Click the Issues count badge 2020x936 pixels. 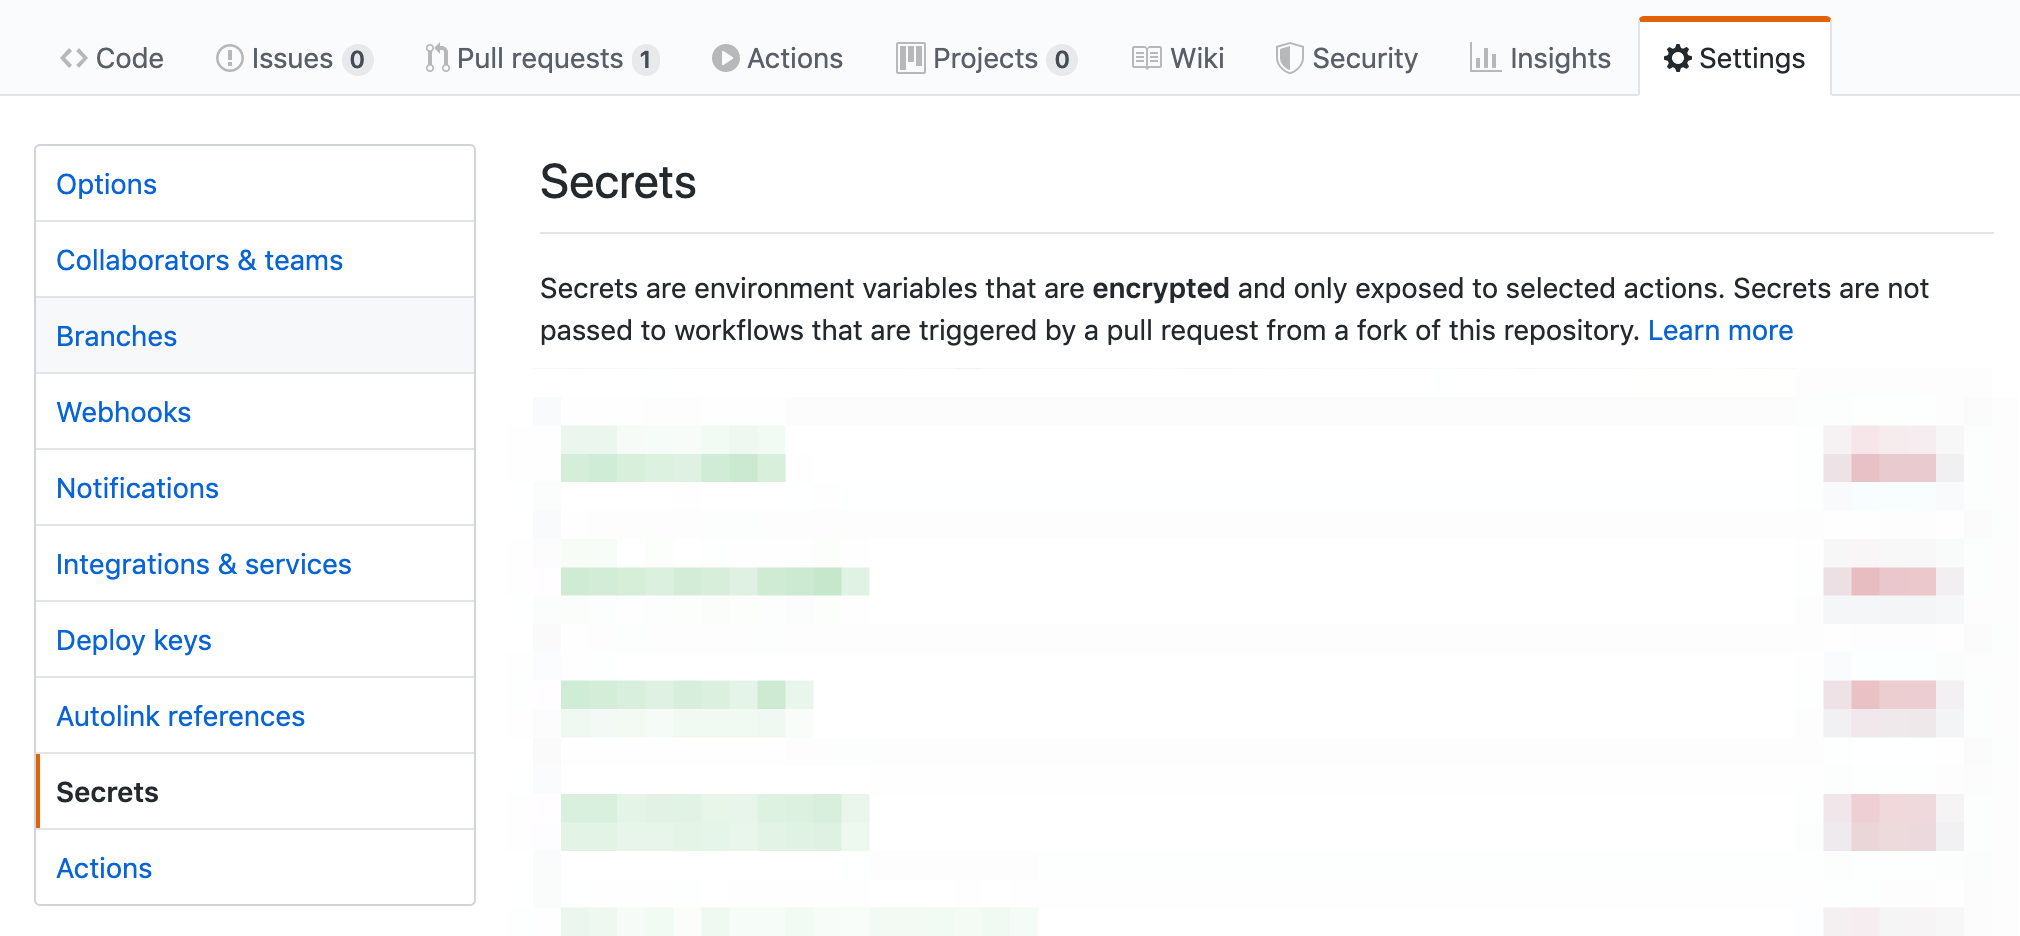click(x=357, y=60)
